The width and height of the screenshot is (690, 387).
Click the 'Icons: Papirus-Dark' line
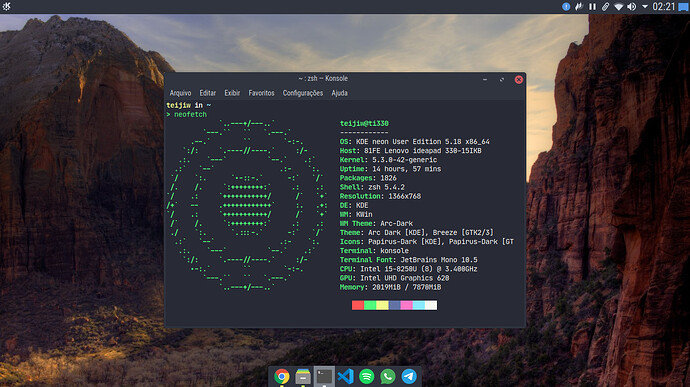point(426,242)
